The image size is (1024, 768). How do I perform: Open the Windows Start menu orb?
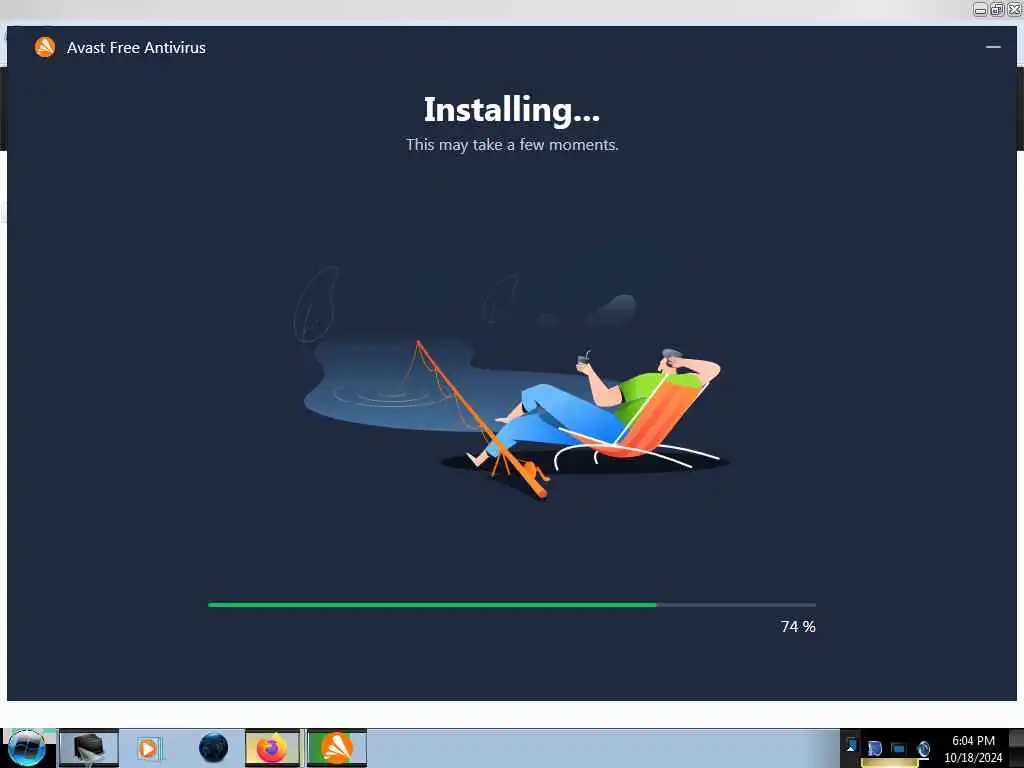pos(27,748)
